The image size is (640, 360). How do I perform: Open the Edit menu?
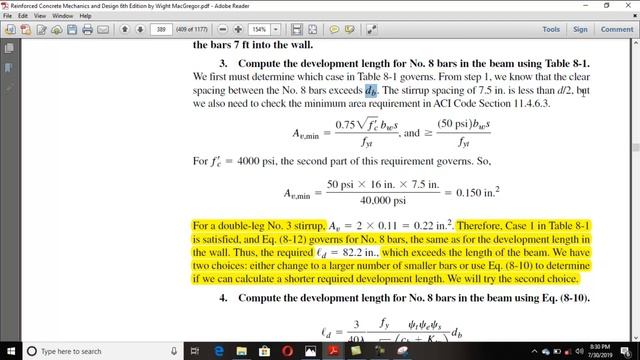click(x=23, y=16)
